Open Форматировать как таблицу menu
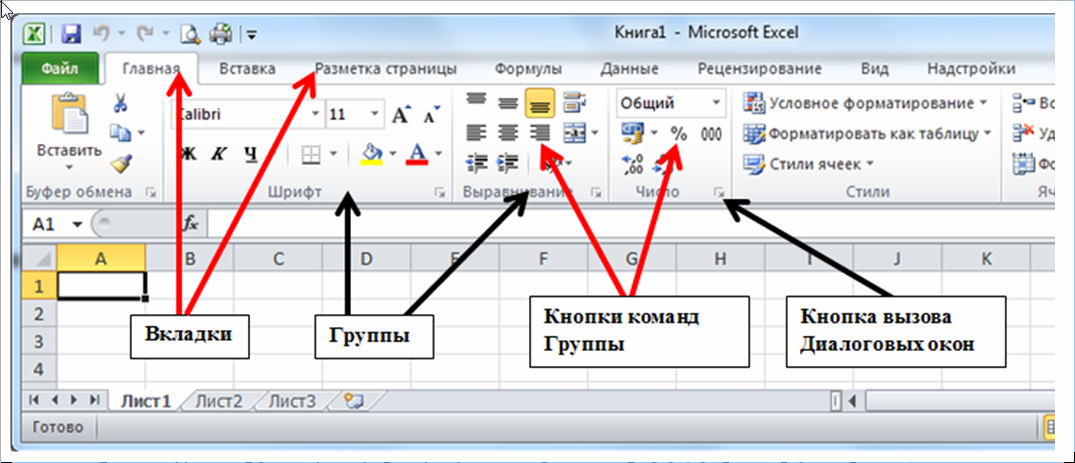Viewport: 1075px width, 463px height. pos(868,133)
